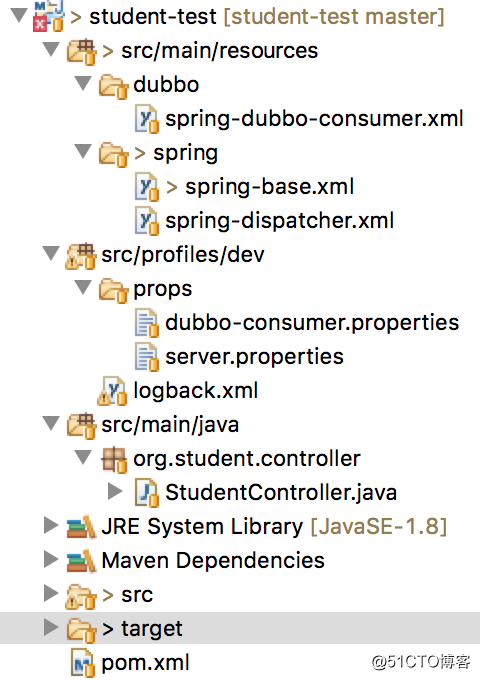Viewport: 480px width, 680px height.
Task: Select the props folder label
Action: coord(163,290)
